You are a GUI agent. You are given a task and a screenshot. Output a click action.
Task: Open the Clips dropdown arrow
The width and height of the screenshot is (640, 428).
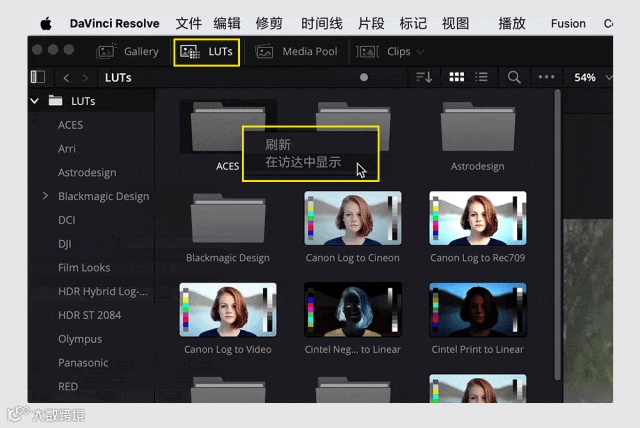tap(420, 52)
